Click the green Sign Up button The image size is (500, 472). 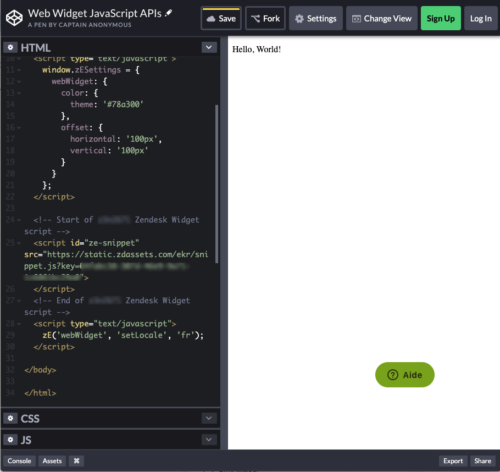click(441, 19)
